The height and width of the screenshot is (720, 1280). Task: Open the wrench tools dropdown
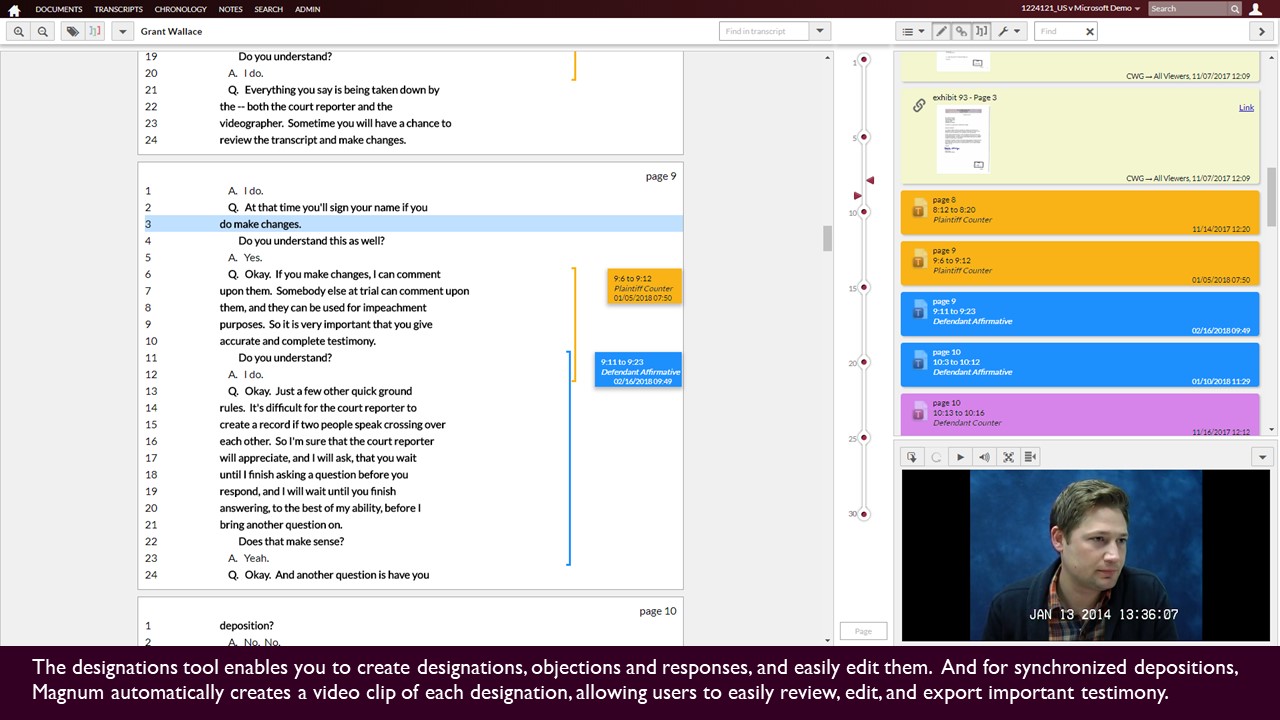[1009, 31]
